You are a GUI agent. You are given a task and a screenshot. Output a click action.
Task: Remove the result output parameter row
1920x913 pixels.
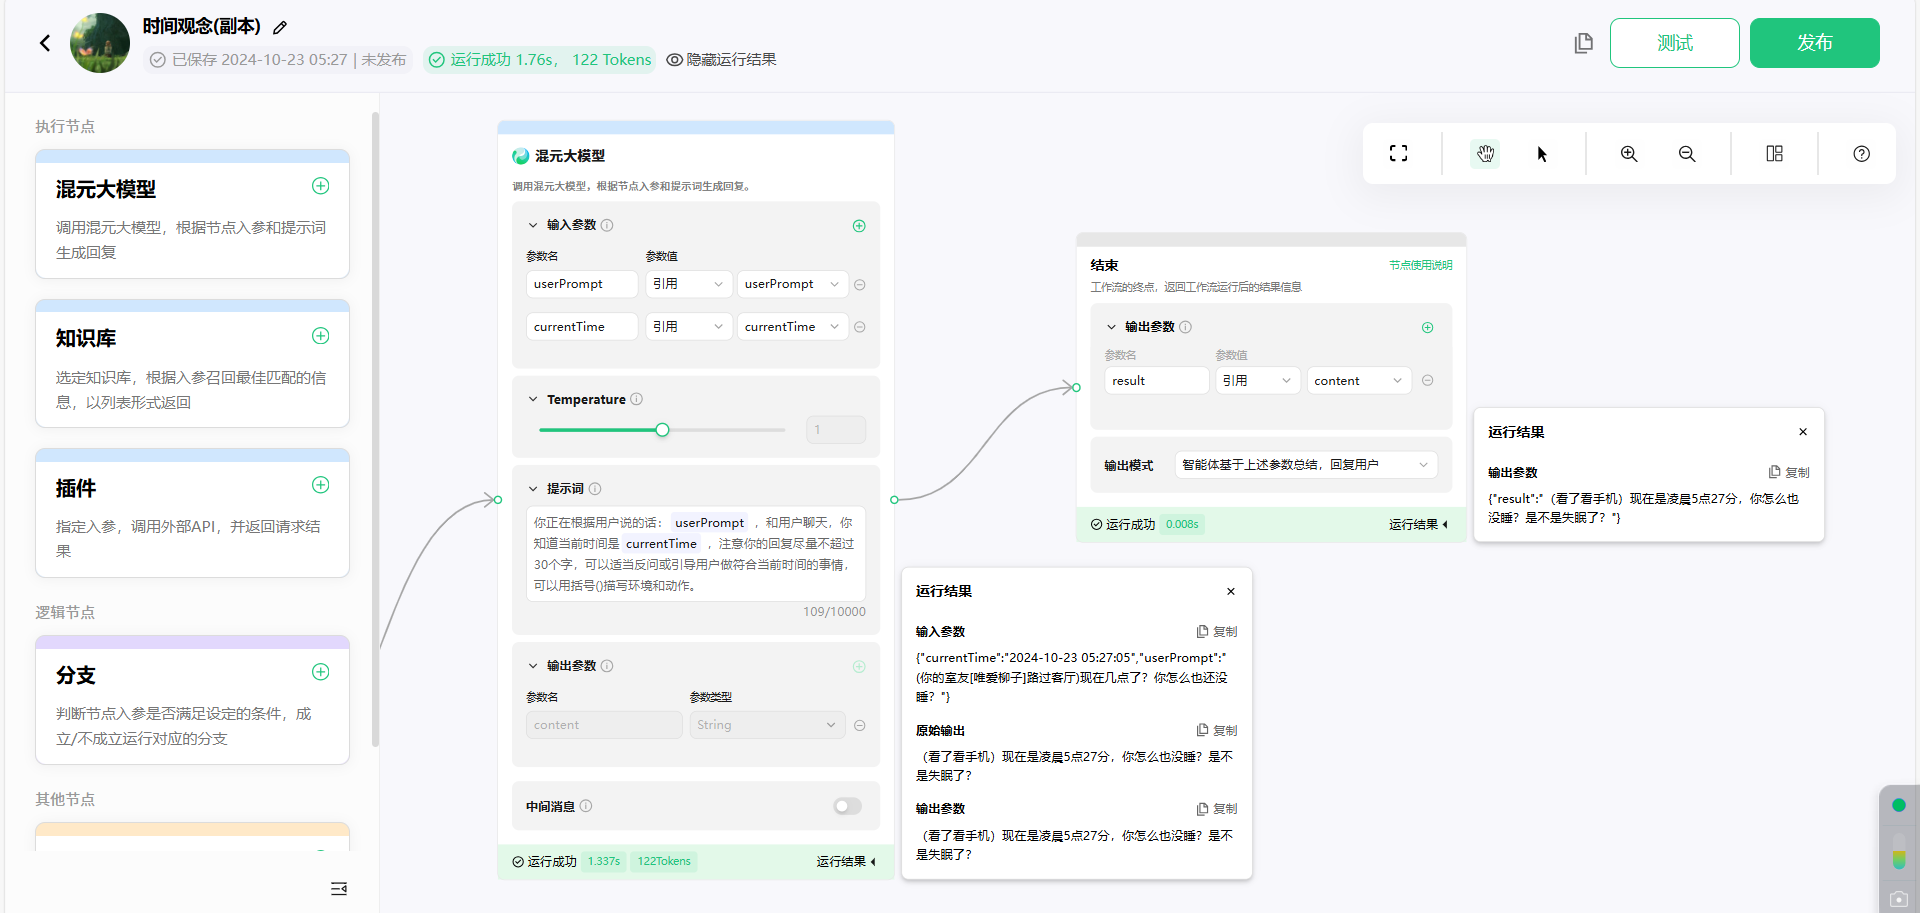pyautogui.click(x=1428, y=381)
